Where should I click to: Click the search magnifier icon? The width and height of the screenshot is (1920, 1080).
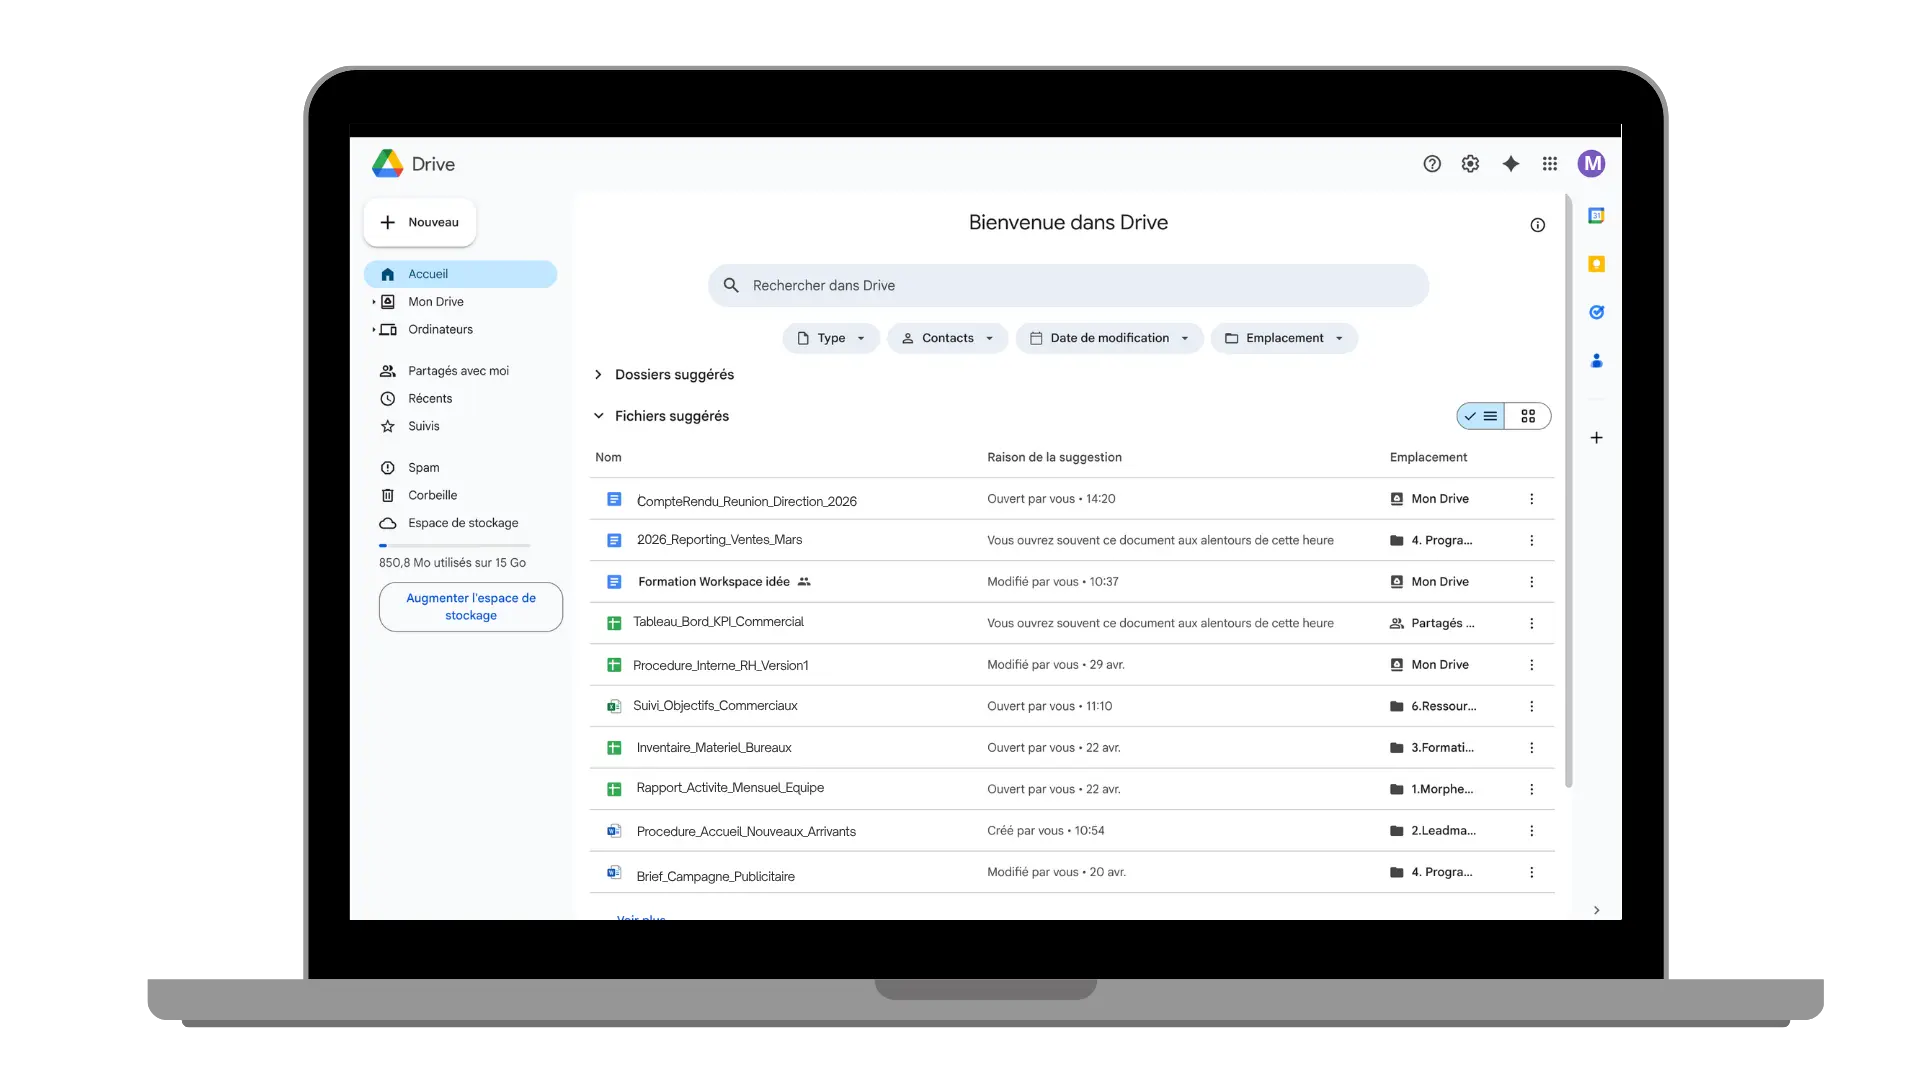point(731,285)
